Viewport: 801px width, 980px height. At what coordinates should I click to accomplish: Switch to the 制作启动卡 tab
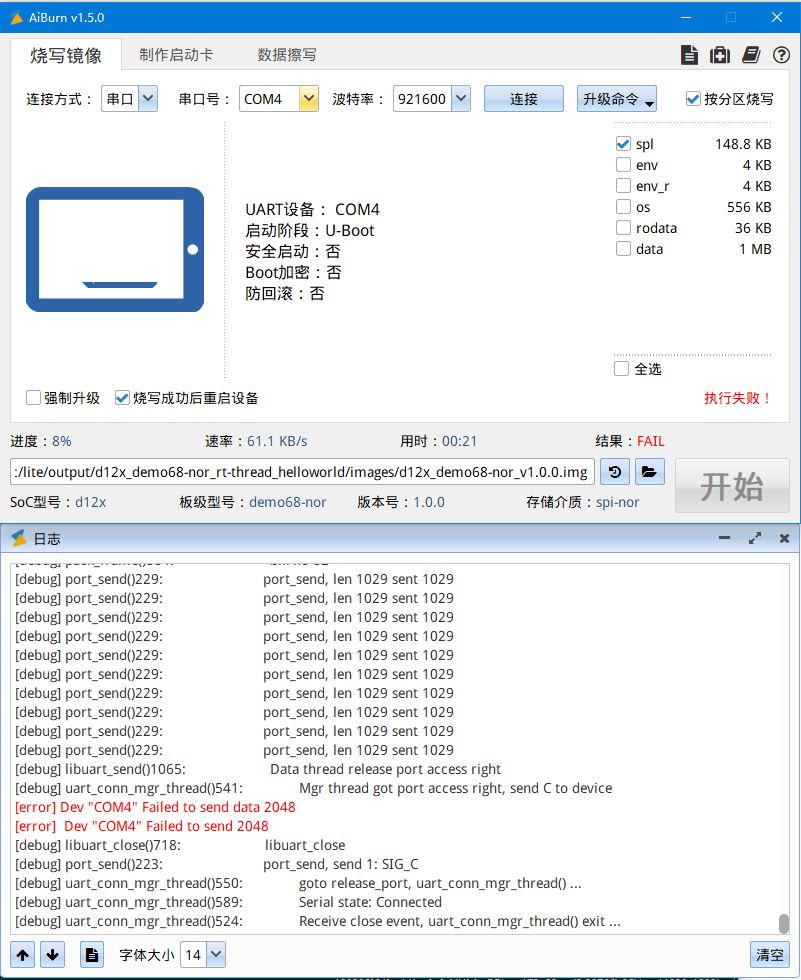click(x=176, y=55)
